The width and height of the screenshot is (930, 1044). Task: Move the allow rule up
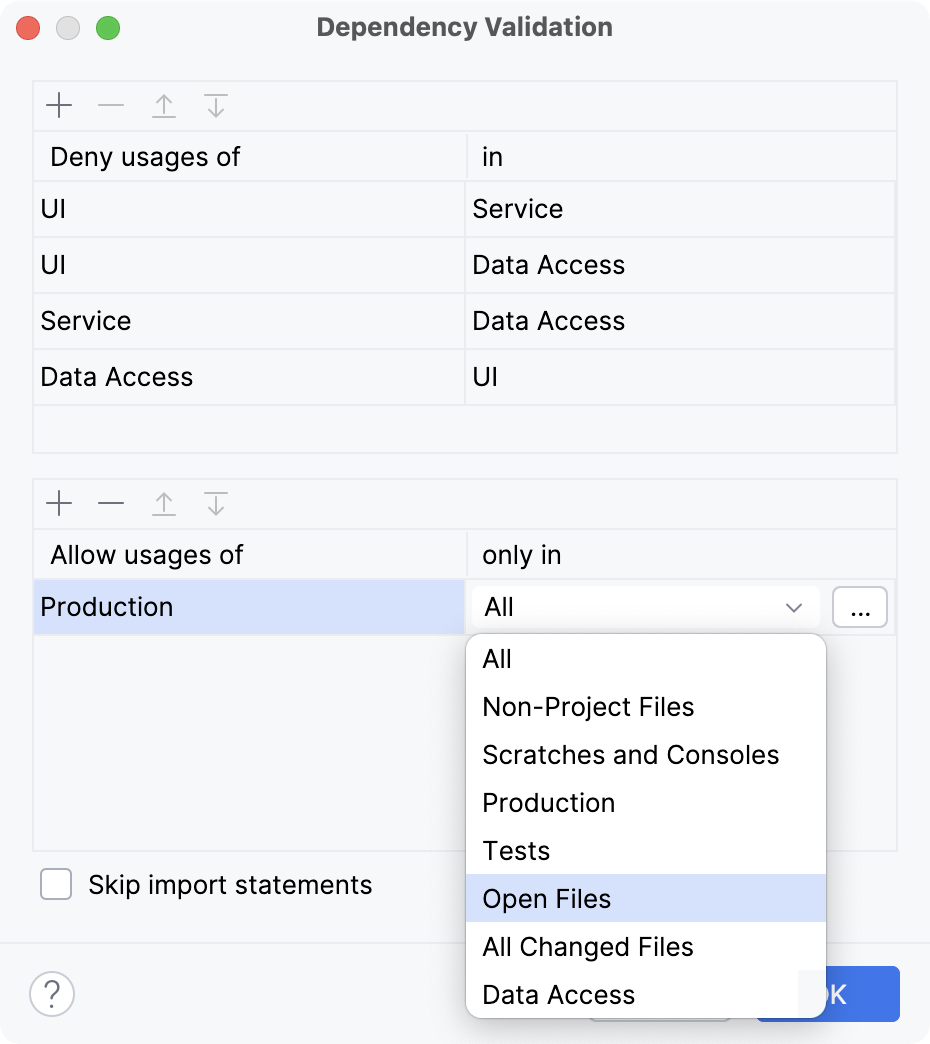click(163, 503)
